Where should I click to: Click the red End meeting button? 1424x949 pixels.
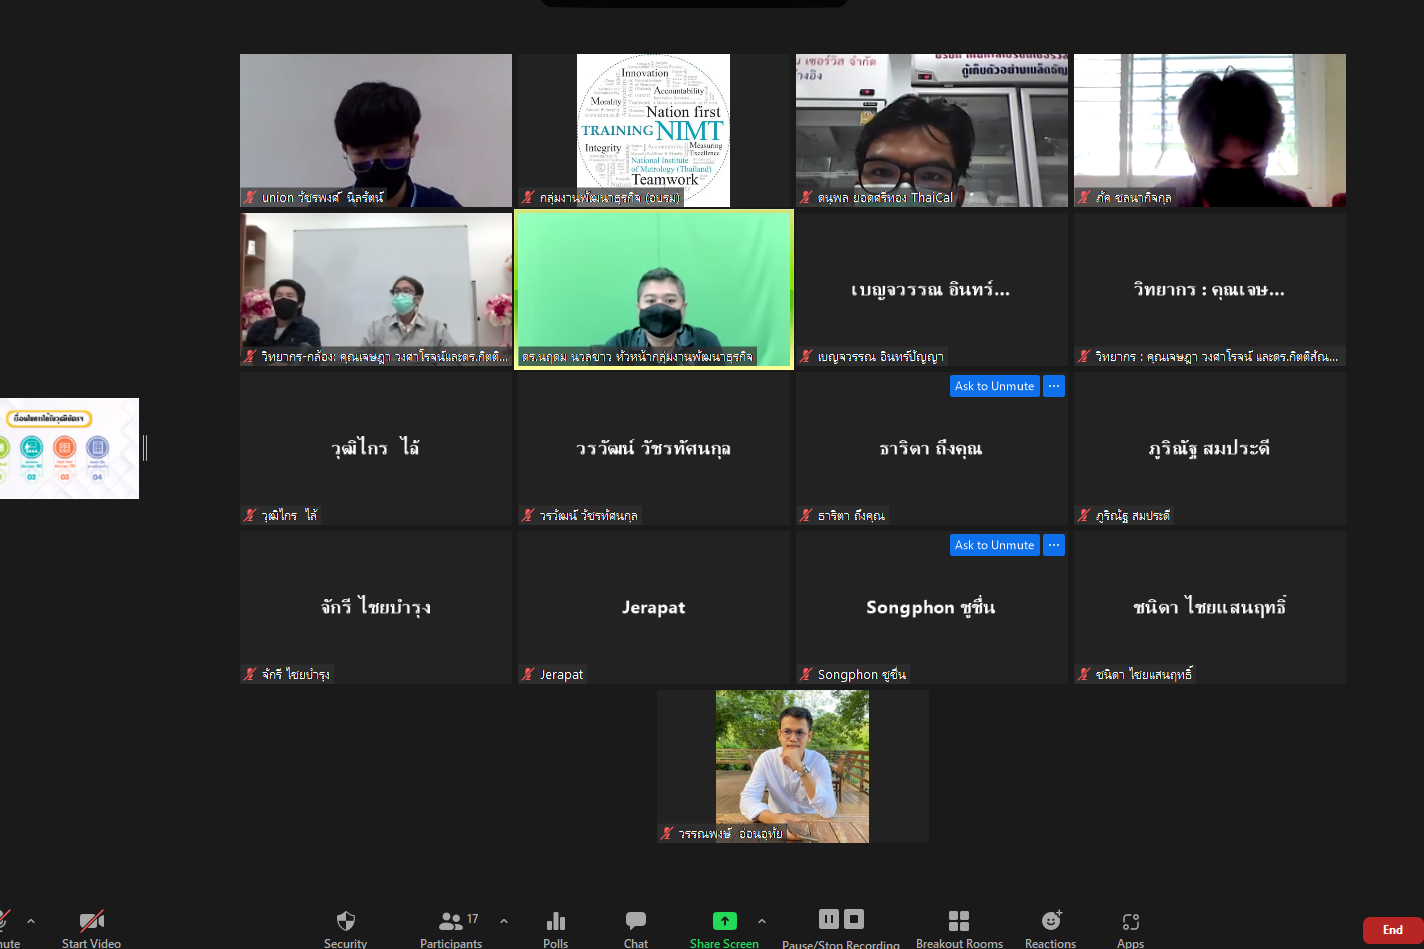pos(1392,930)
